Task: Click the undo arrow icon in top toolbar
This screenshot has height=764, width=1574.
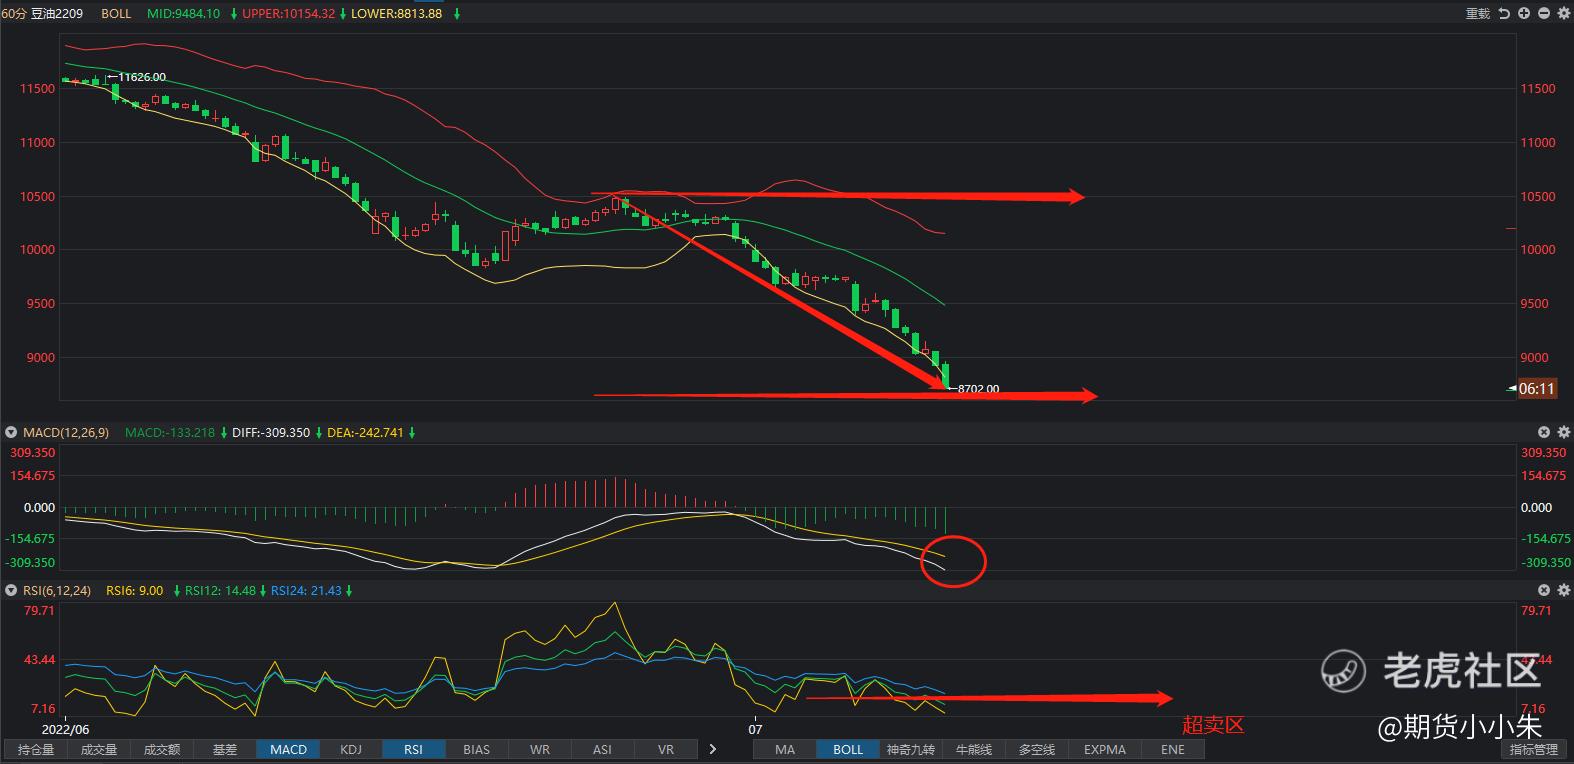Action: (x=1504, y=14)
